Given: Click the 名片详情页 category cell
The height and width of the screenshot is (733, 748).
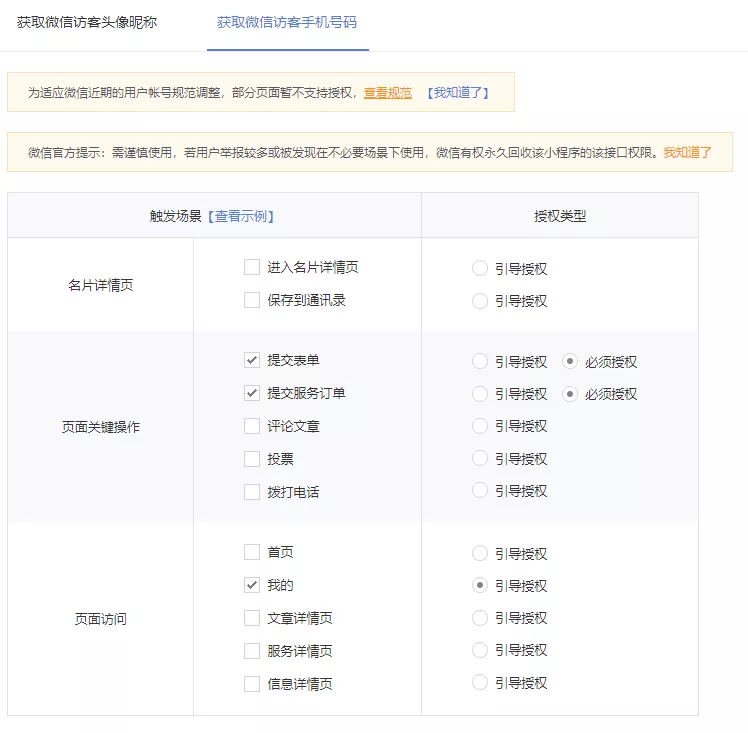Looking at the screenshot, I should pyautogui.click(x=101, y=285).
